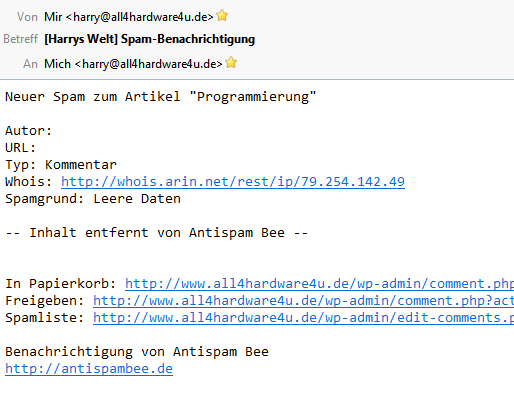Click the 'An' header label
Screen dimensions: 514x402
pyautogui.click(x=30, y=64)
